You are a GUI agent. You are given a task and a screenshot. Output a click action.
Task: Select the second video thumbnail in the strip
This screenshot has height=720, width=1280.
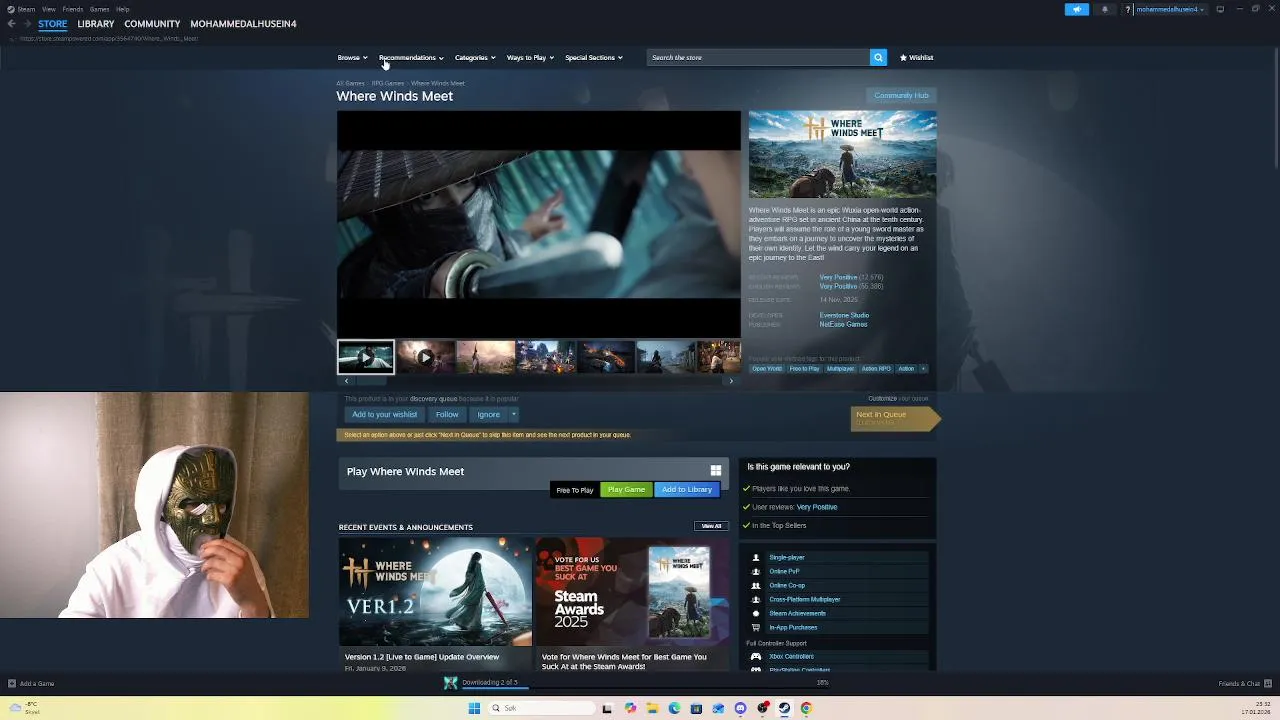[x=425, y=356]
